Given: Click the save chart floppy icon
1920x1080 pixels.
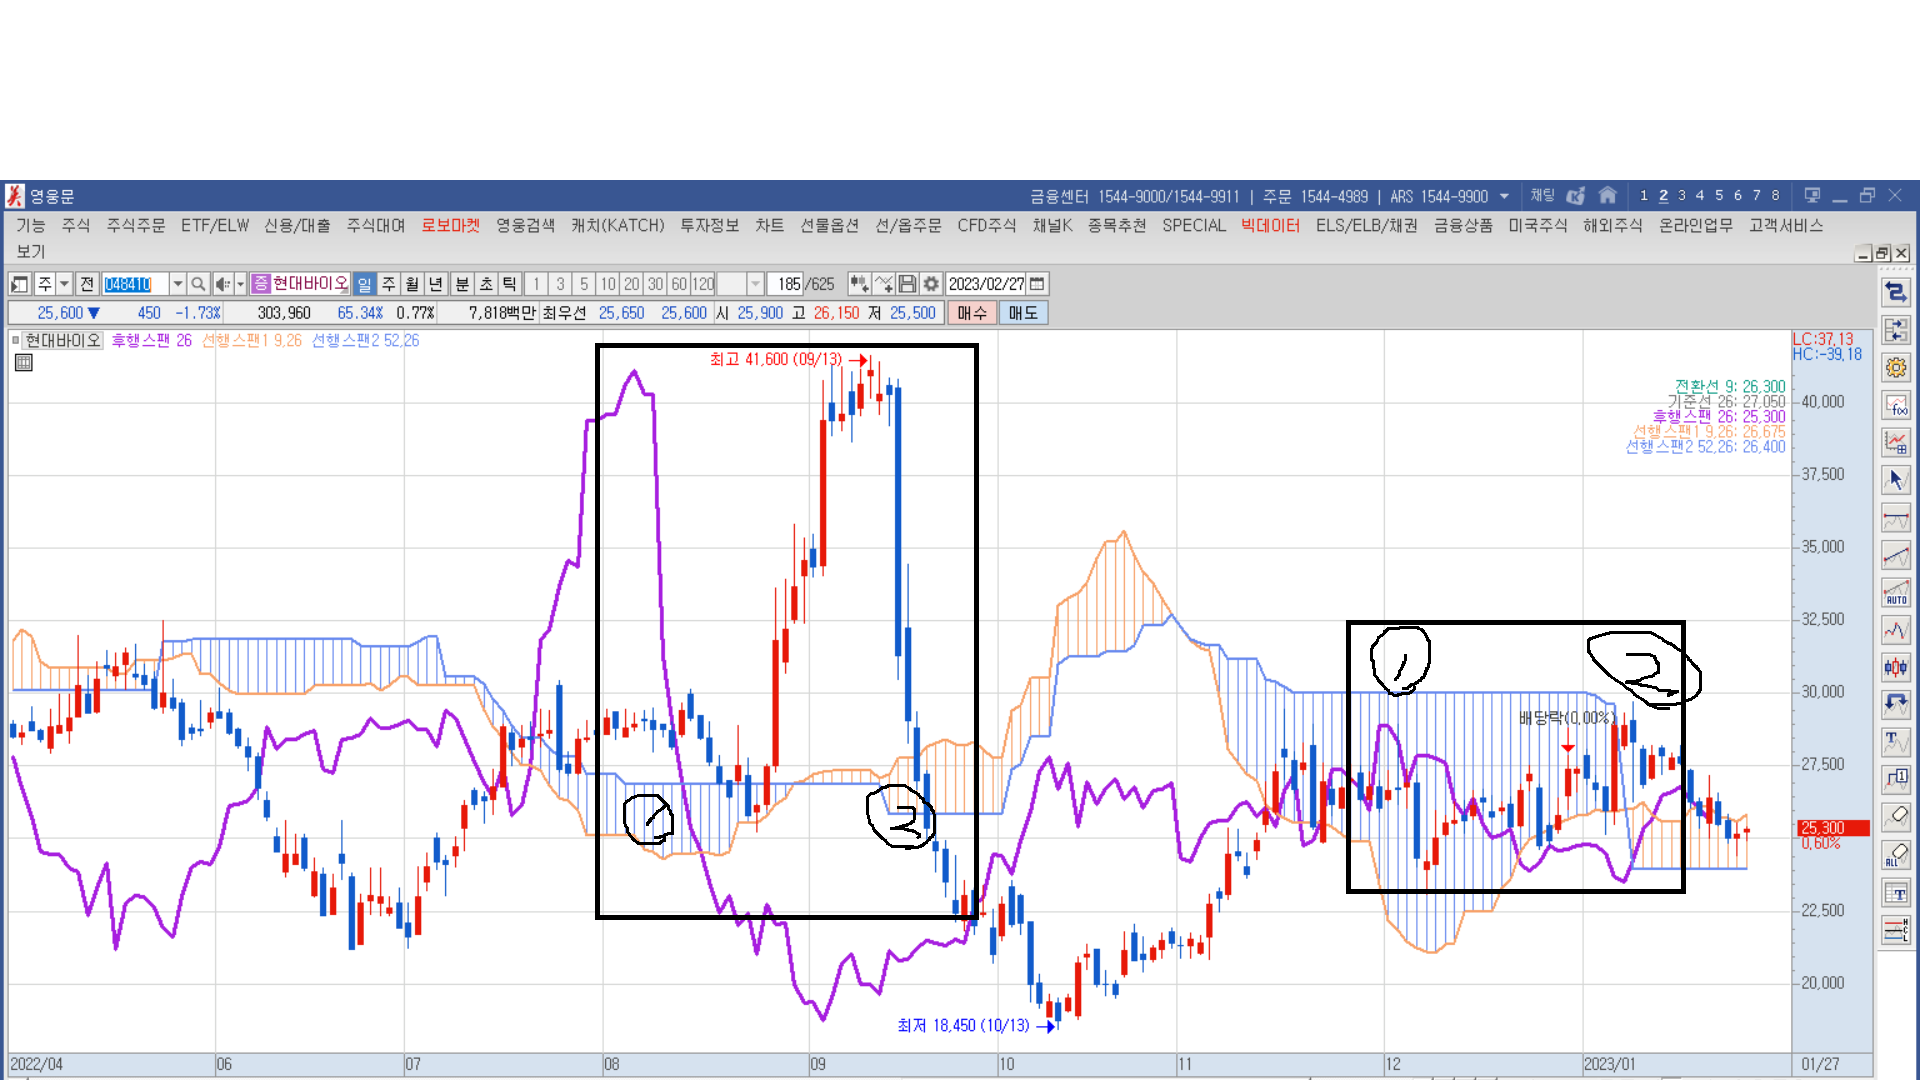Looking at the screenshot, I should 907,284.
